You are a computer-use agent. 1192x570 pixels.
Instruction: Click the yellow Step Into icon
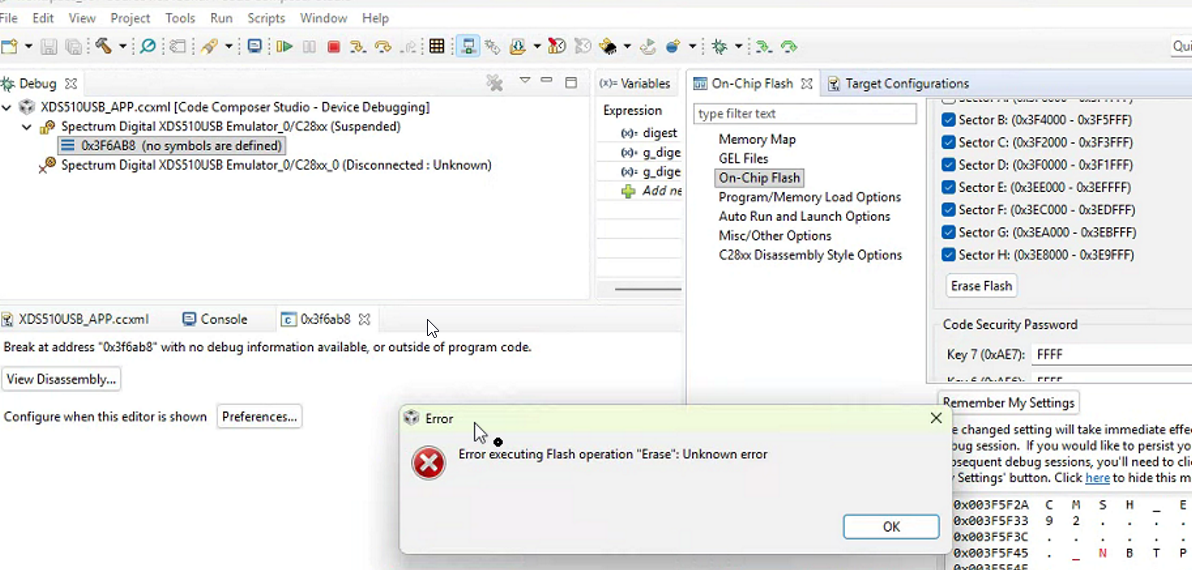357,47
